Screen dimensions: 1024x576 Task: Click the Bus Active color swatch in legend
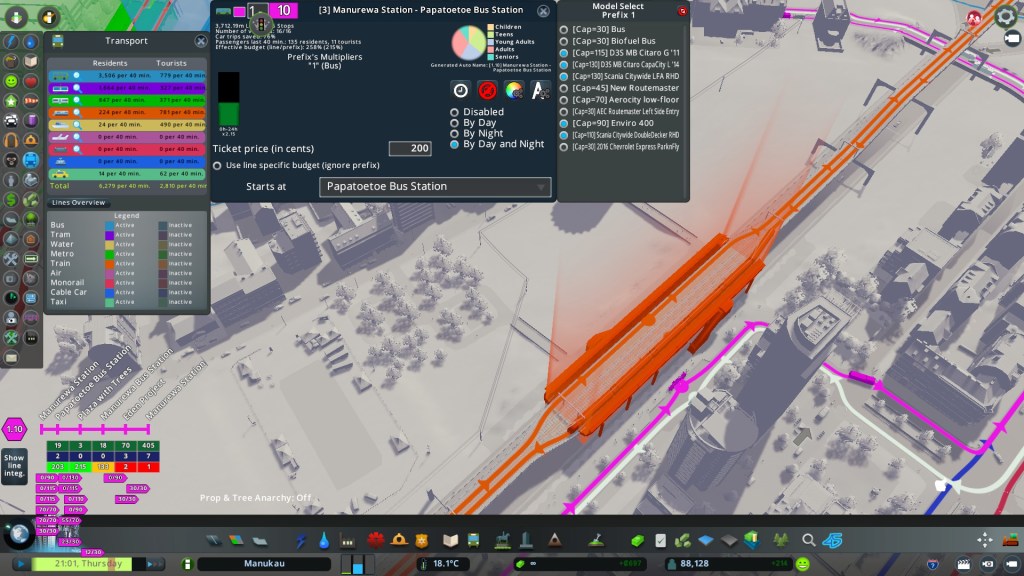pos(110,225)
